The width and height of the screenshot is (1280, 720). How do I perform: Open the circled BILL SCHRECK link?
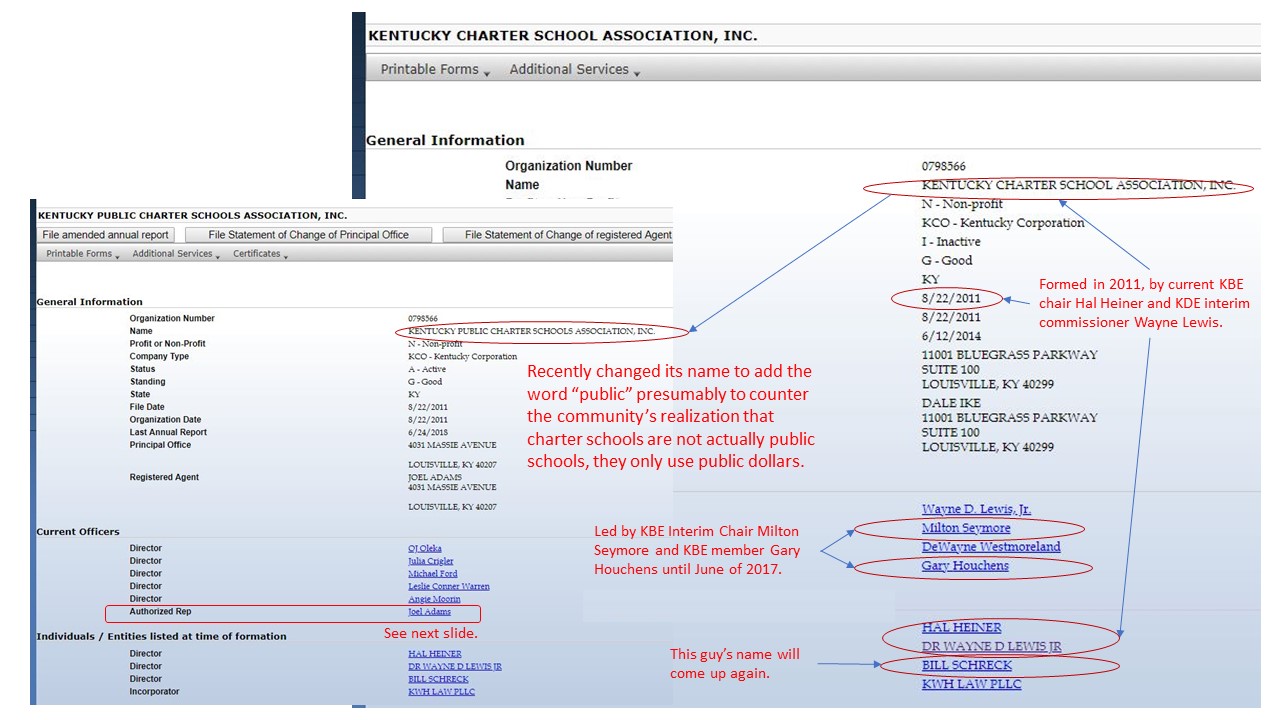[967, 665]
